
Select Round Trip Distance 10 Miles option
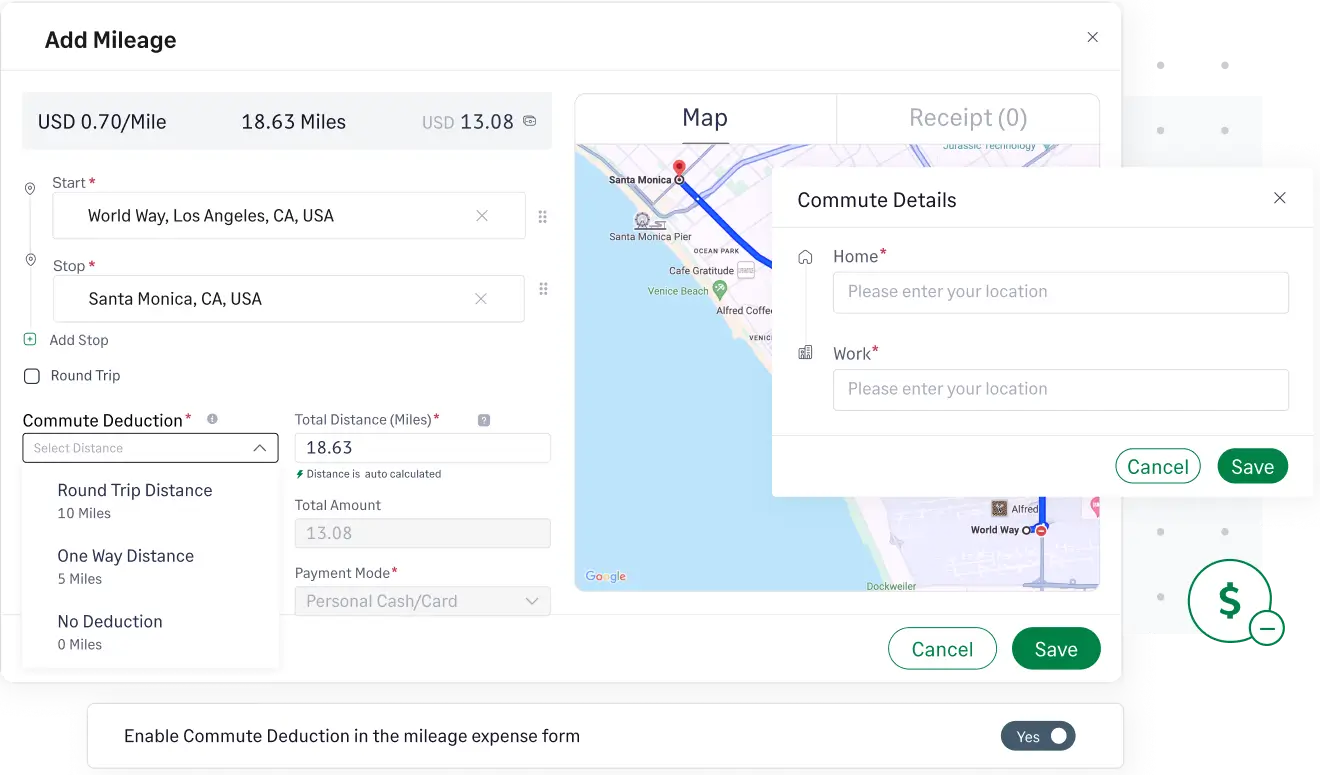click(x=135, y=500)
